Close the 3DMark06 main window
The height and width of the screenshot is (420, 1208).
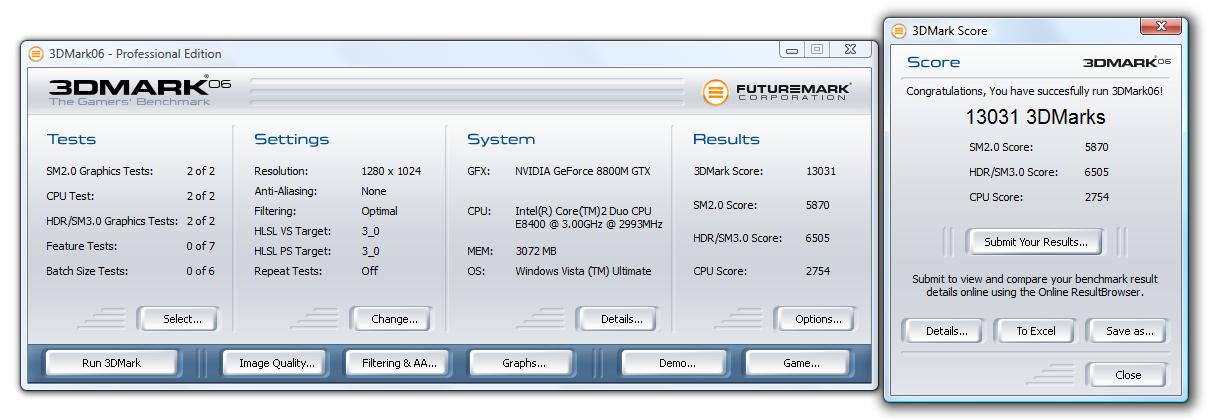[850, 50]
